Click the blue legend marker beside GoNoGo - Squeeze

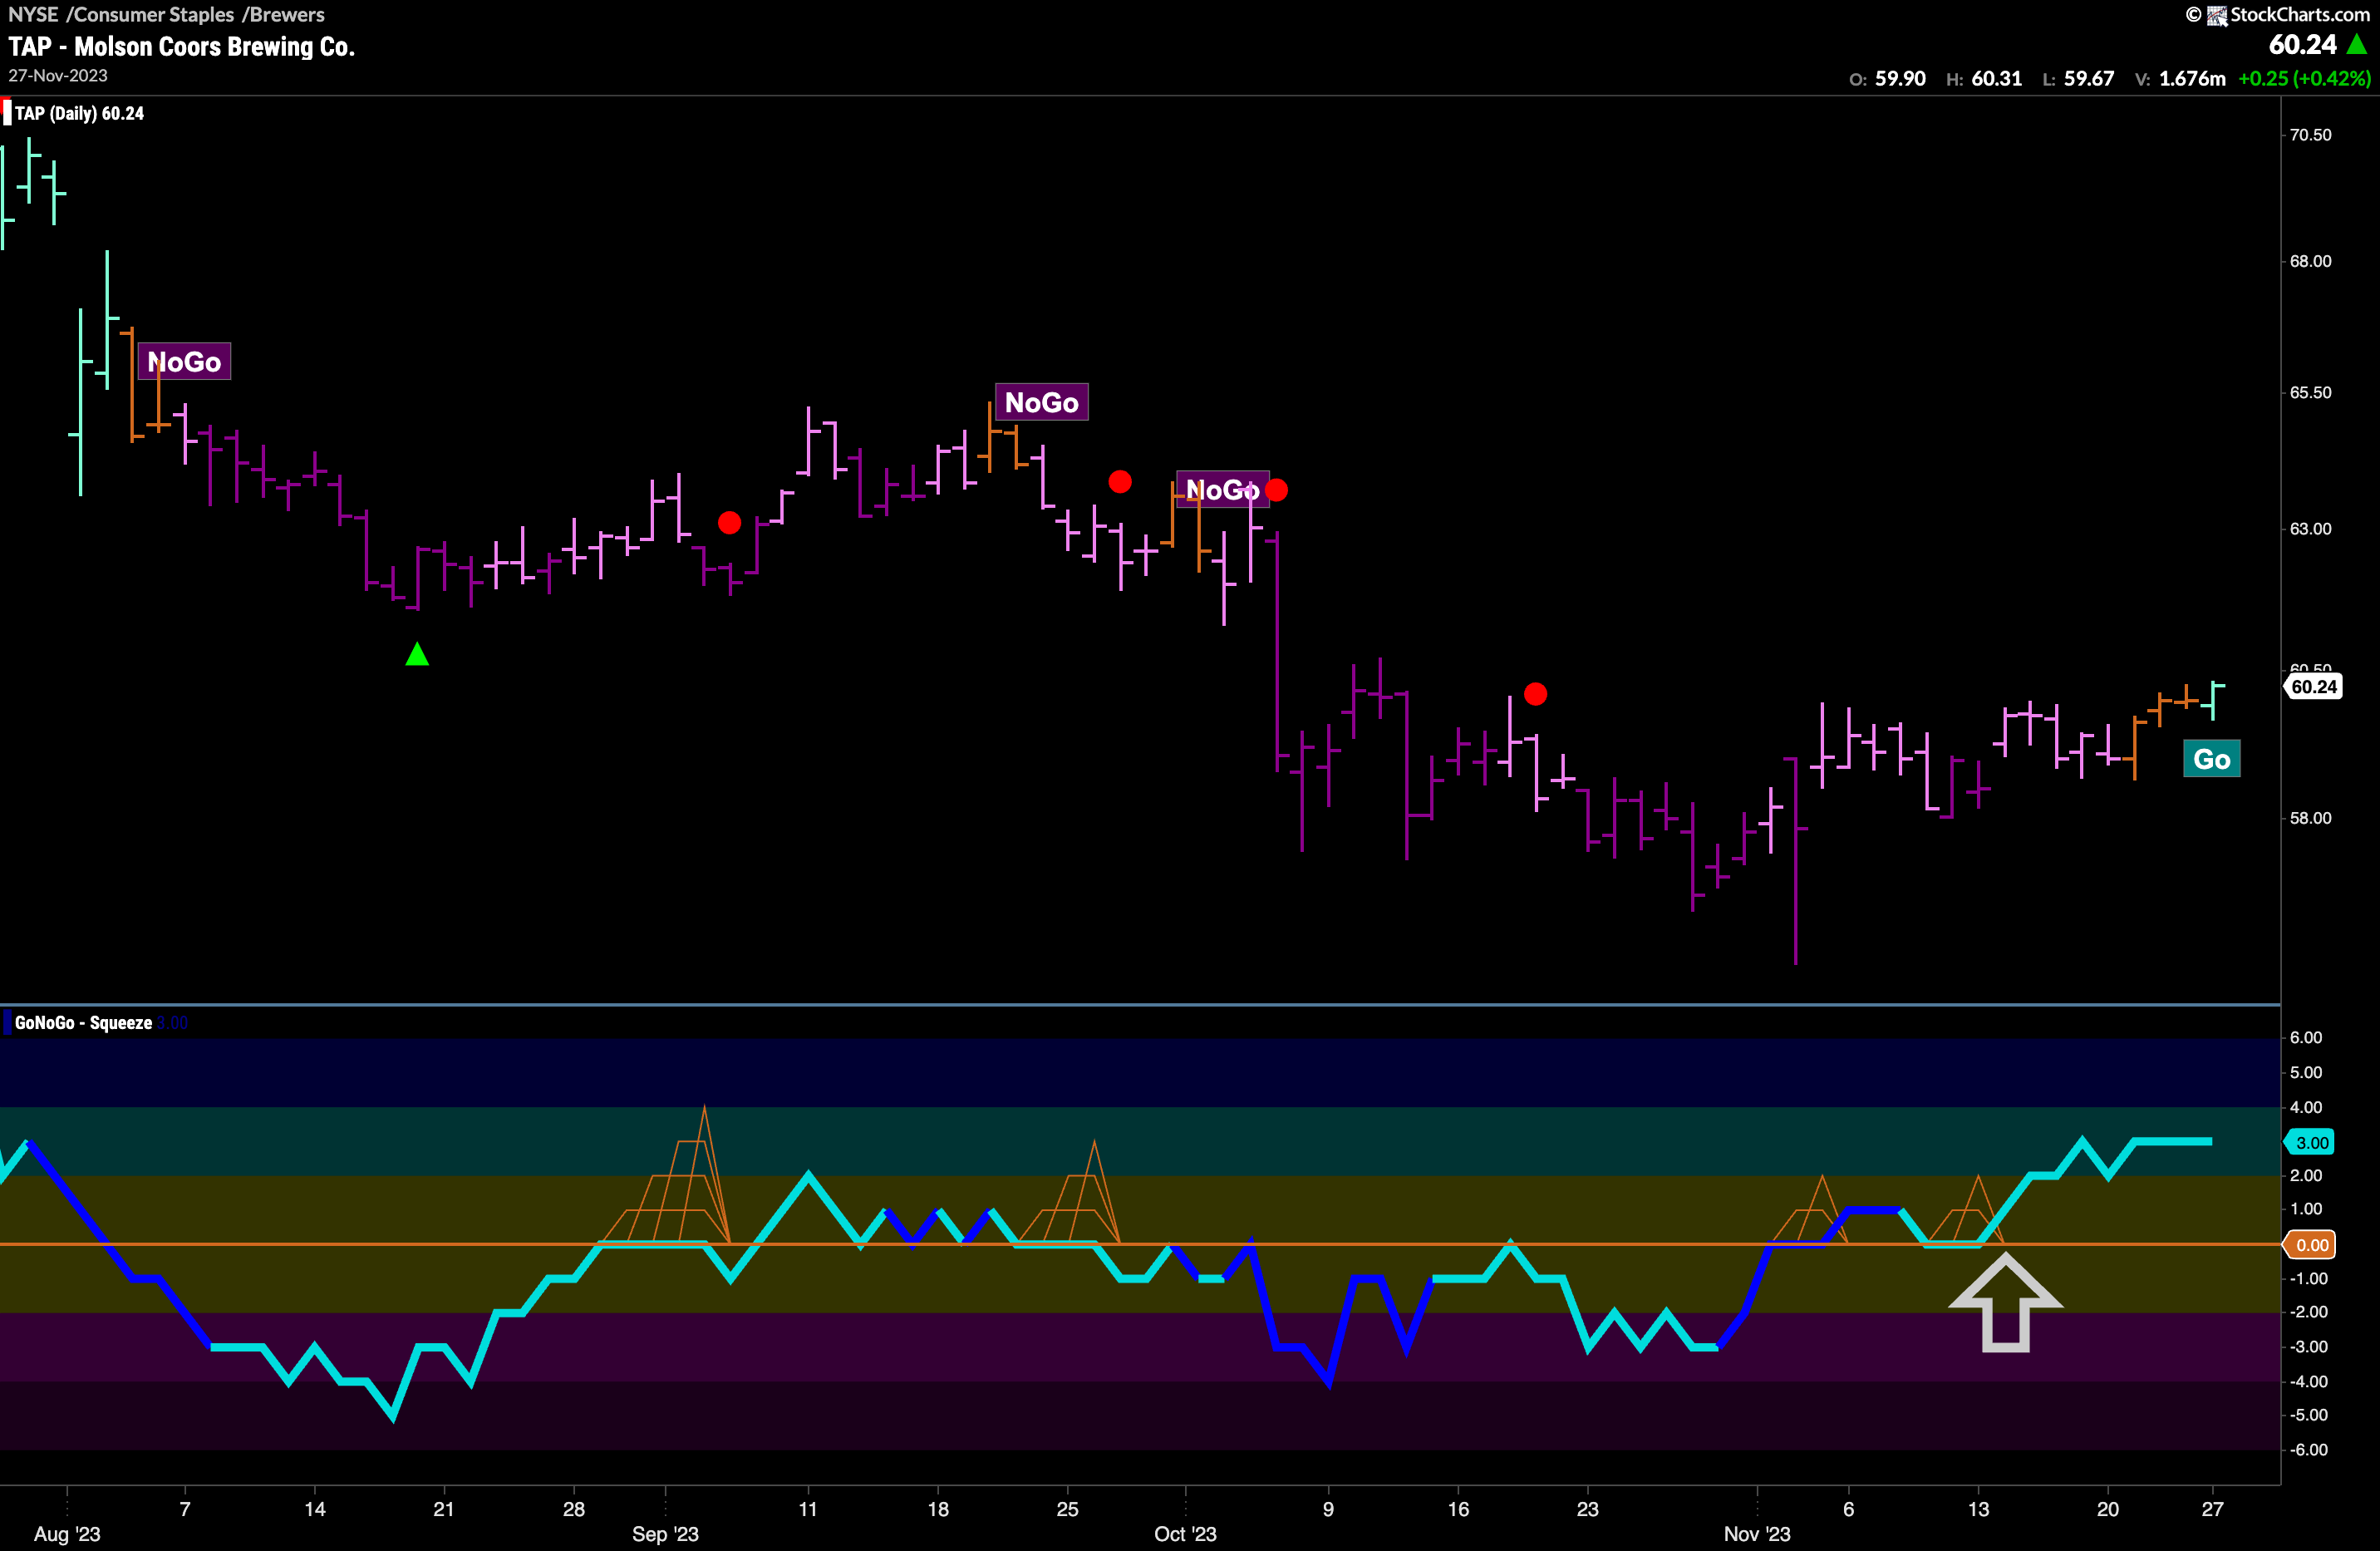(8, 1023)
